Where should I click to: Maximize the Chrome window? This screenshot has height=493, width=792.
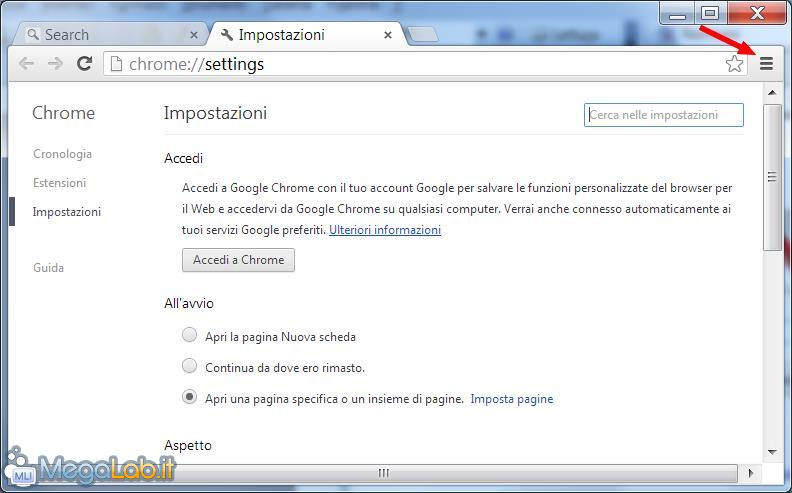710,14
